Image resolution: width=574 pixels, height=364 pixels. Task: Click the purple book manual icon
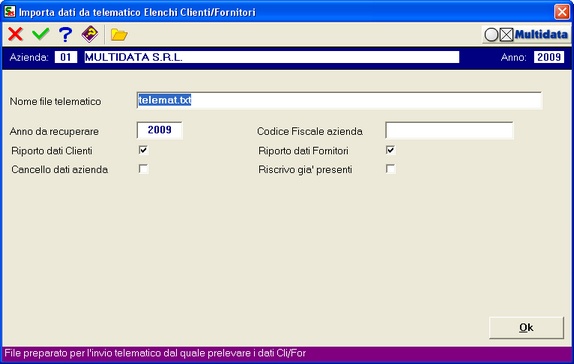point(90,34)
